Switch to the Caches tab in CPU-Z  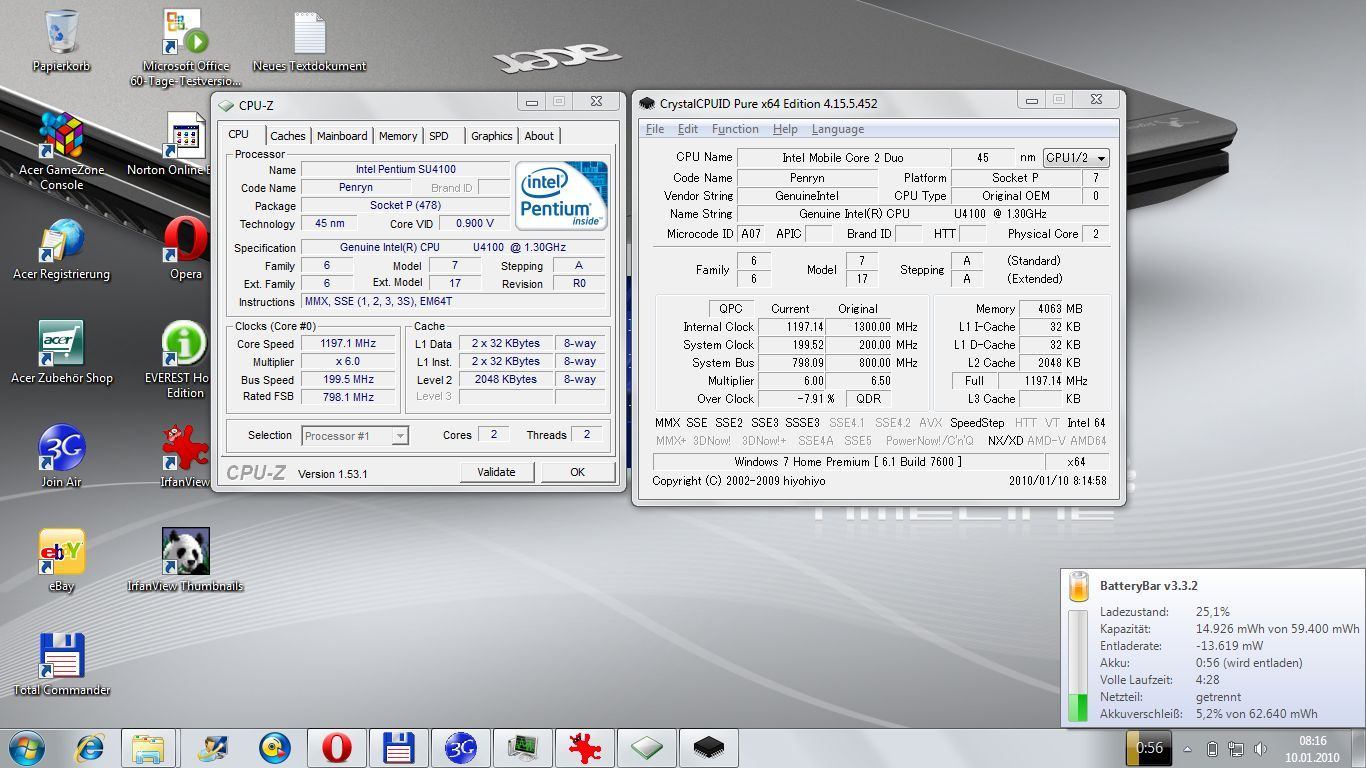pos(288,136)
